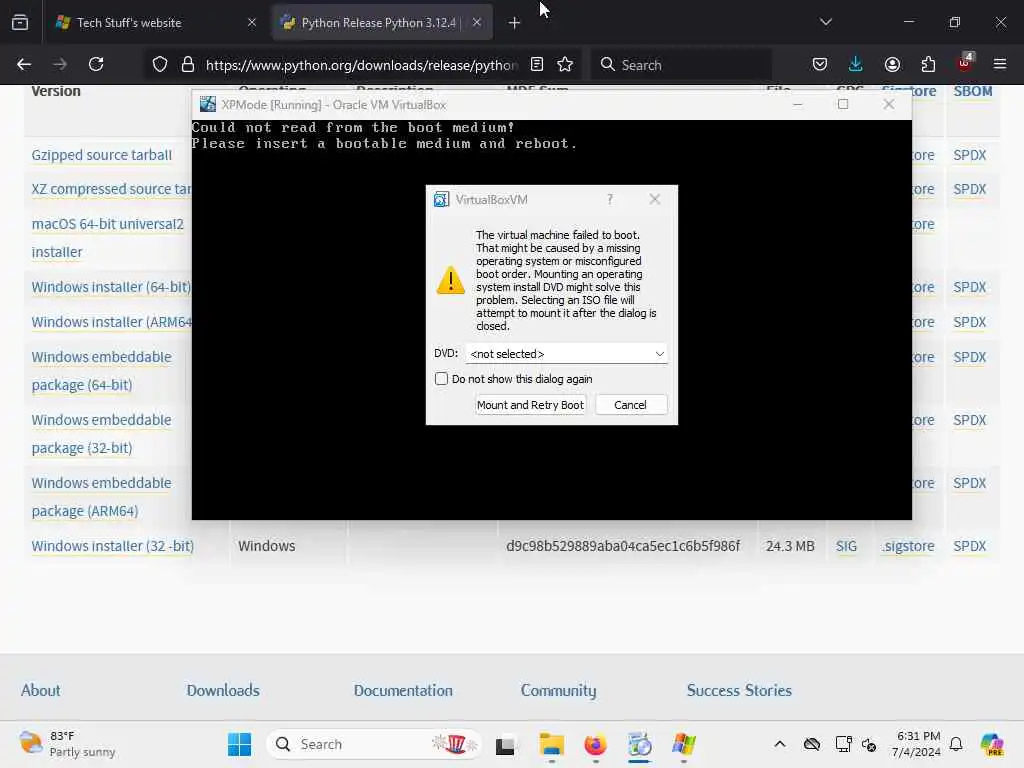Screen dimensions: 1024x768
Task: Focus the Firefox Search box
Action: (x=681, y=65)
